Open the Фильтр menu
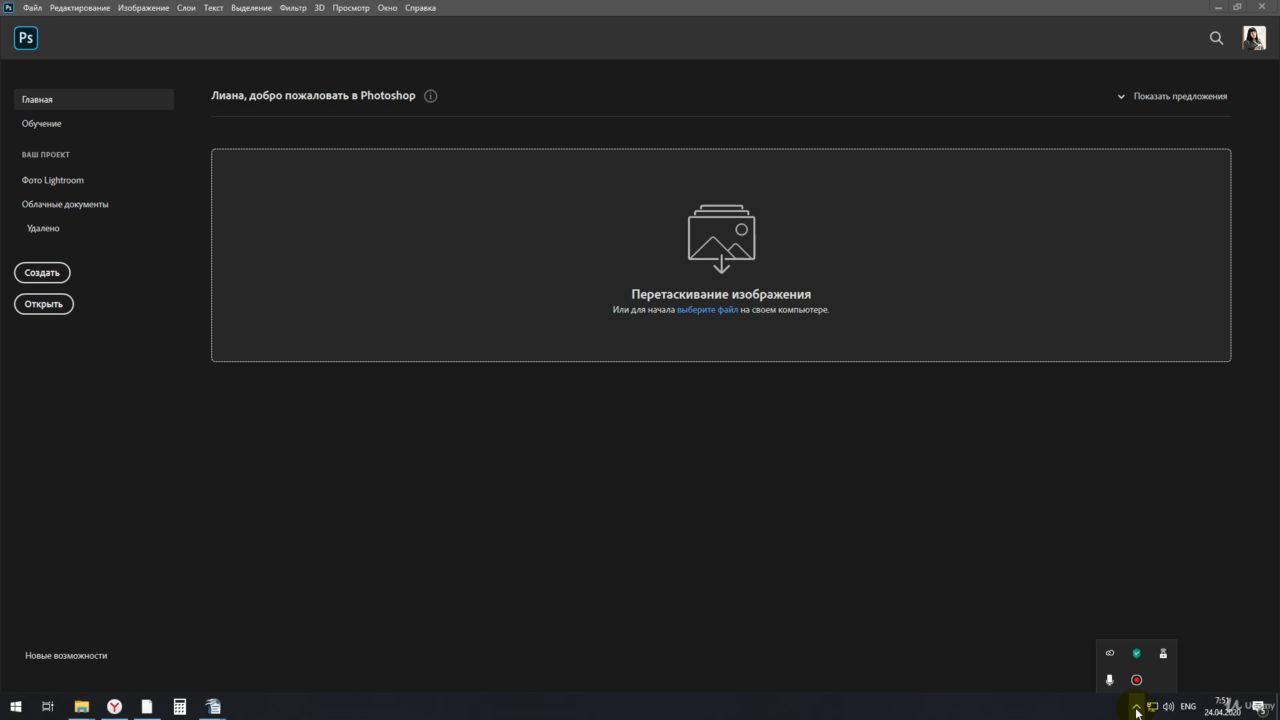Screen dimensions: 1280x720 [293, 7]
